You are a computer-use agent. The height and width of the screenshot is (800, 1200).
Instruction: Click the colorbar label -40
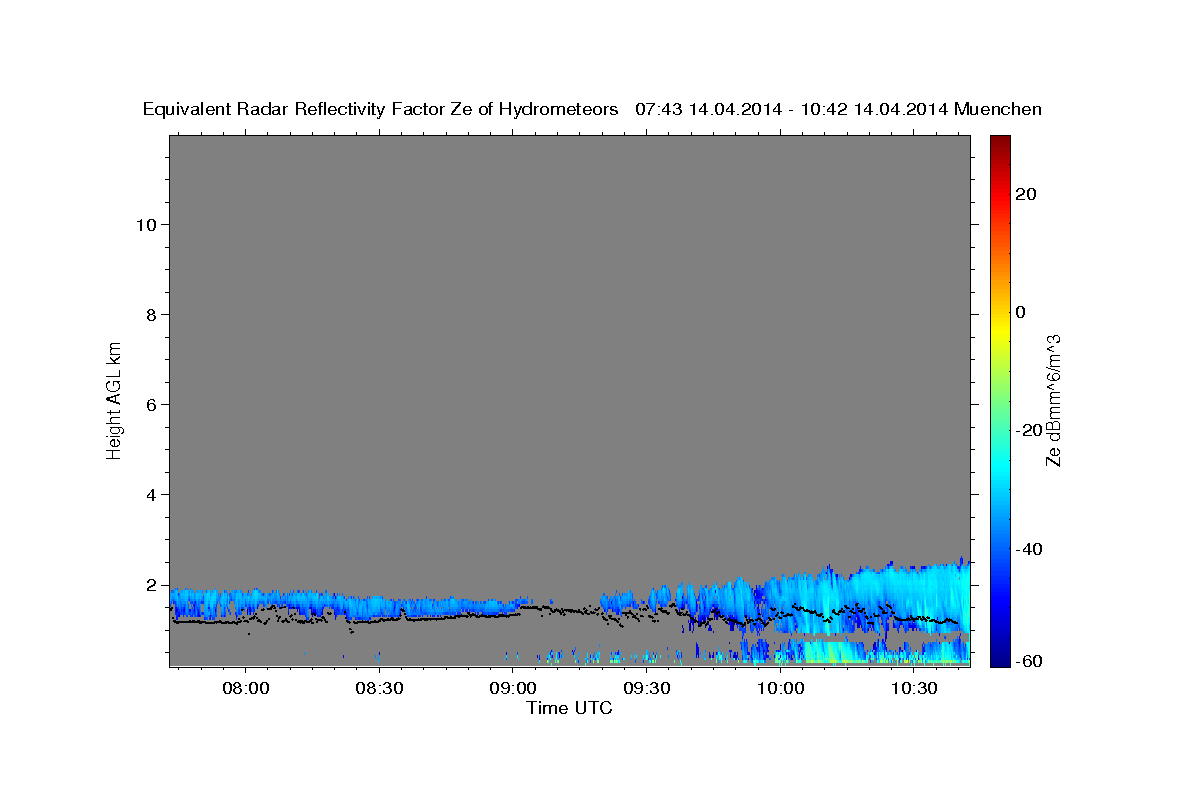(x=1030, y=549)
